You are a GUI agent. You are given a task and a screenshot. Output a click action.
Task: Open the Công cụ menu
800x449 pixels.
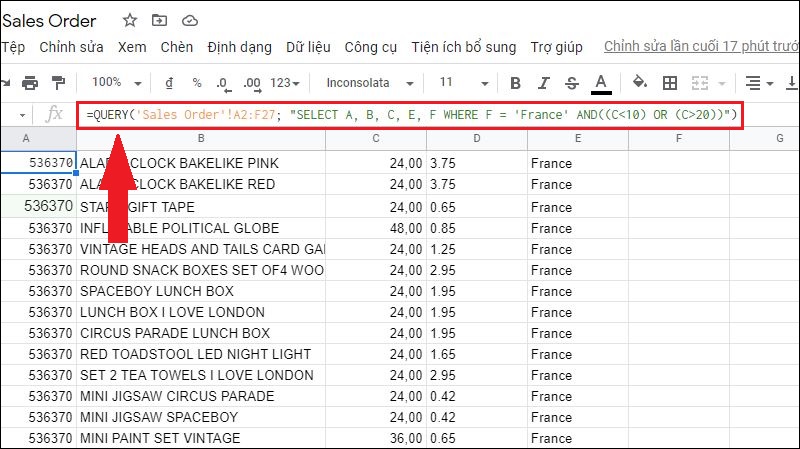click(370, 47)
